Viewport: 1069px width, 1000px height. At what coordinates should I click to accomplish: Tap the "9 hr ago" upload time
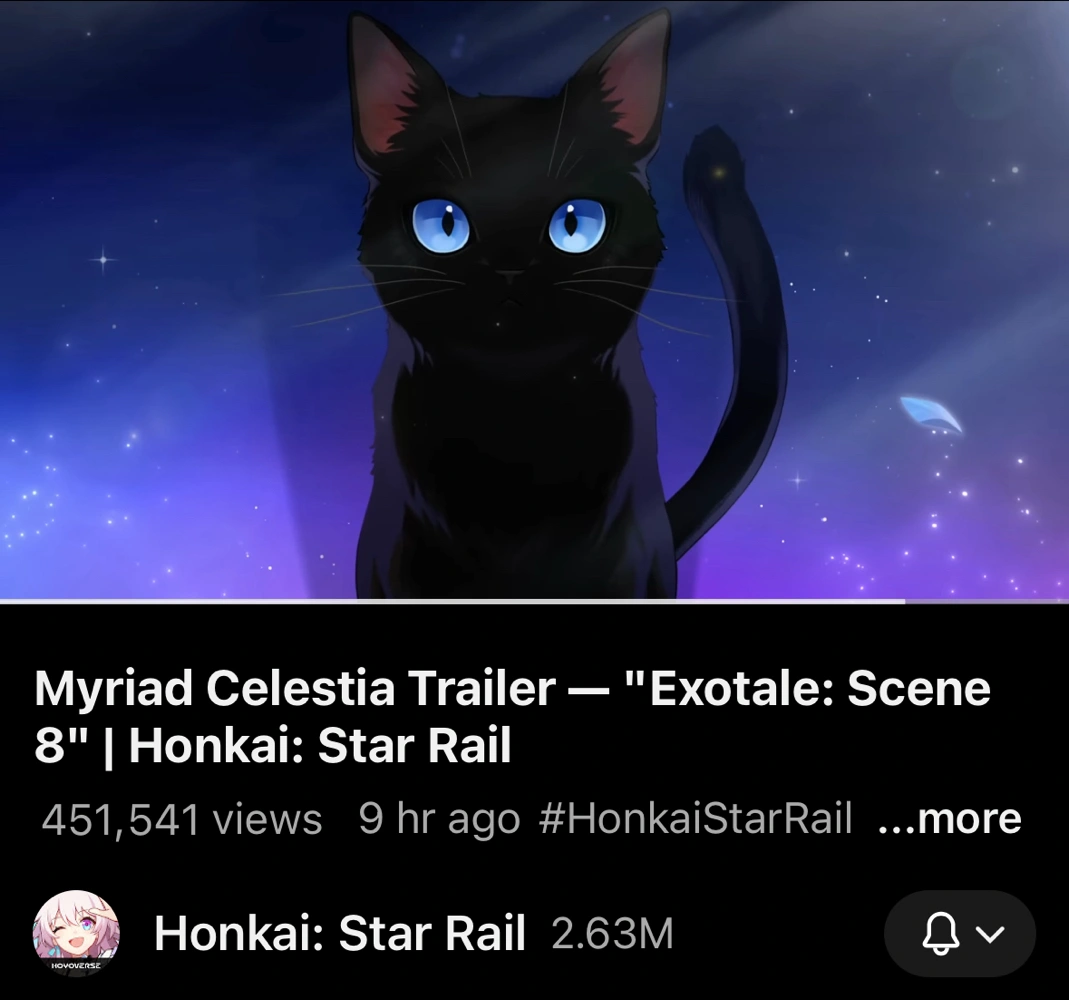(439, 819)
